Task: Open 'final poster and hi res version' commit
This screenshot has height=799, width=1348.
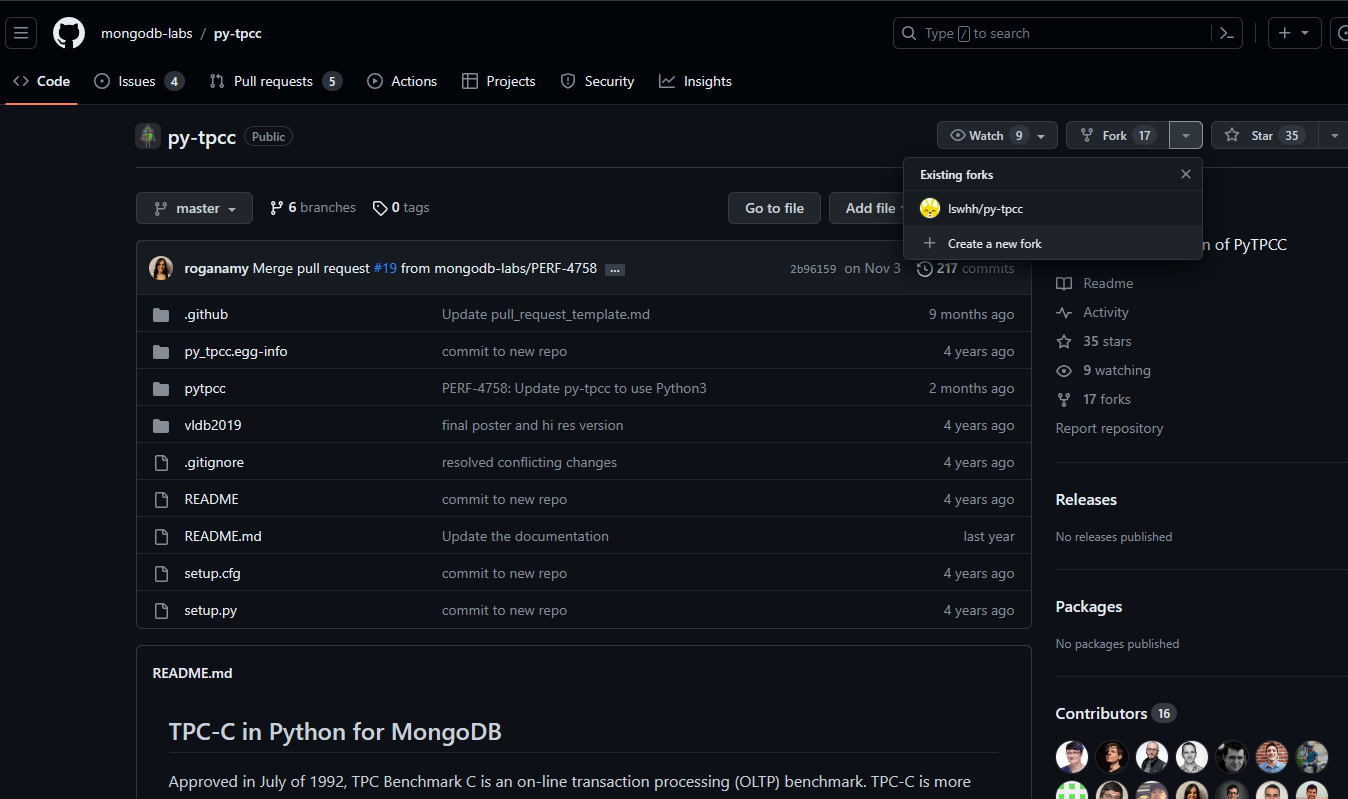Action: coord(532,425)
